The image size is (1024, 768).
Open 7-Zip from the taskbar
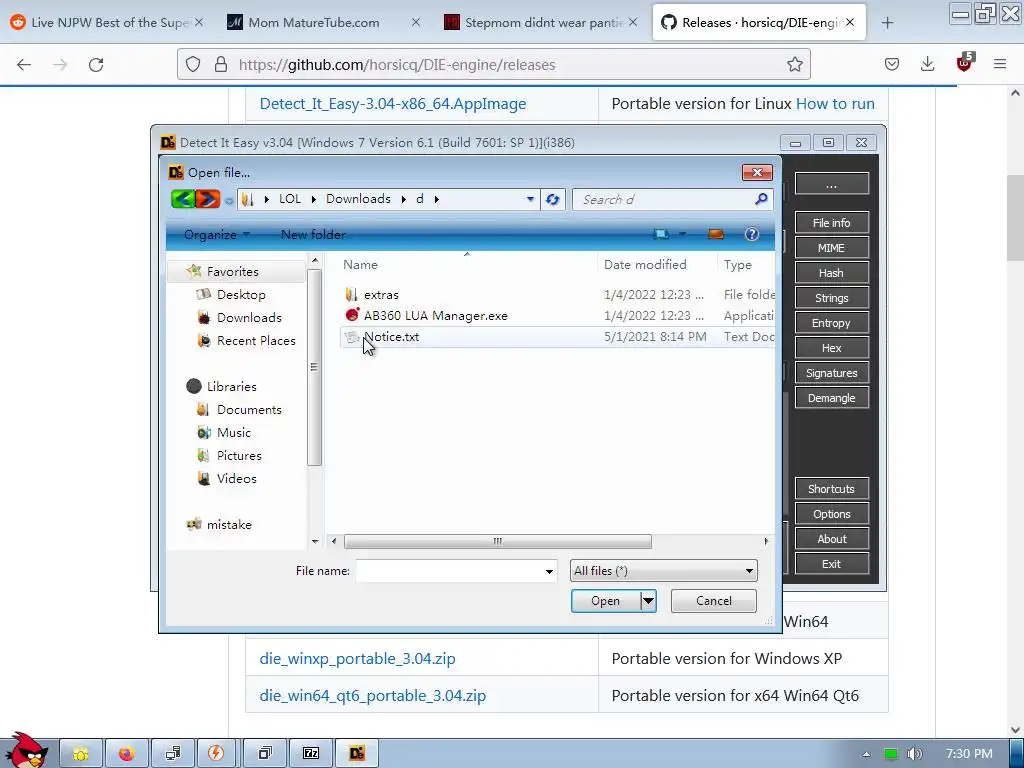tap(312, 753)
